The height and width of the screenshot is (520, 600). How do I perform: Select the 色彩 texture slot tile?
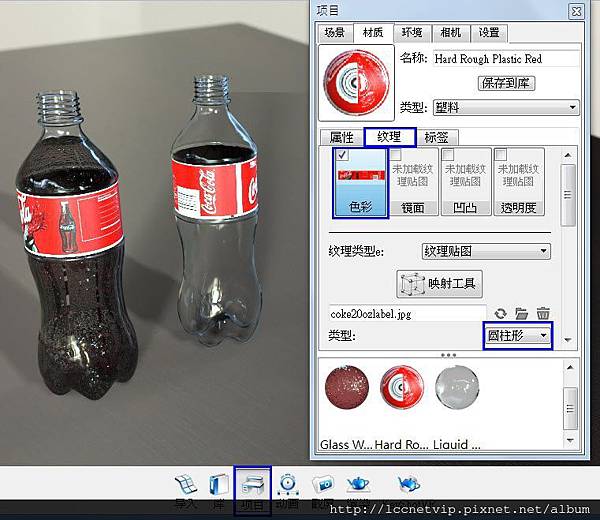(360, 183)
